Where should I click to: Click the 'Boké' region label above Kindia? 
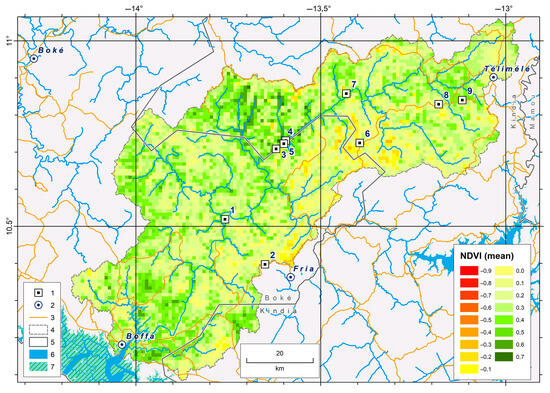point(278,298)
